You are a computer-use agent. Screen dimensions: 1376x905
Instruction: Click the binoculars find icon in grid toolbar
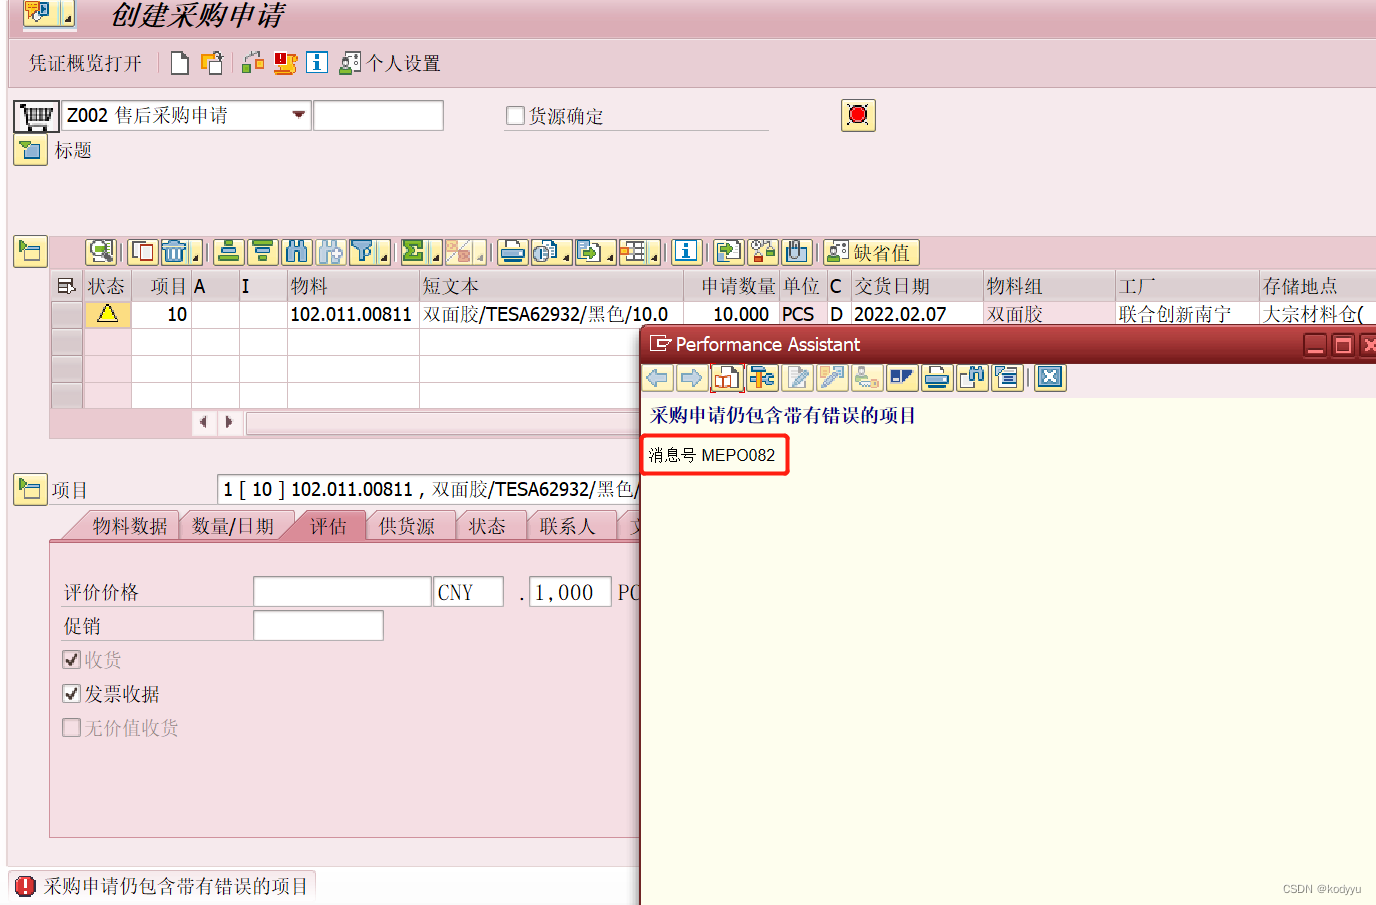297,252
